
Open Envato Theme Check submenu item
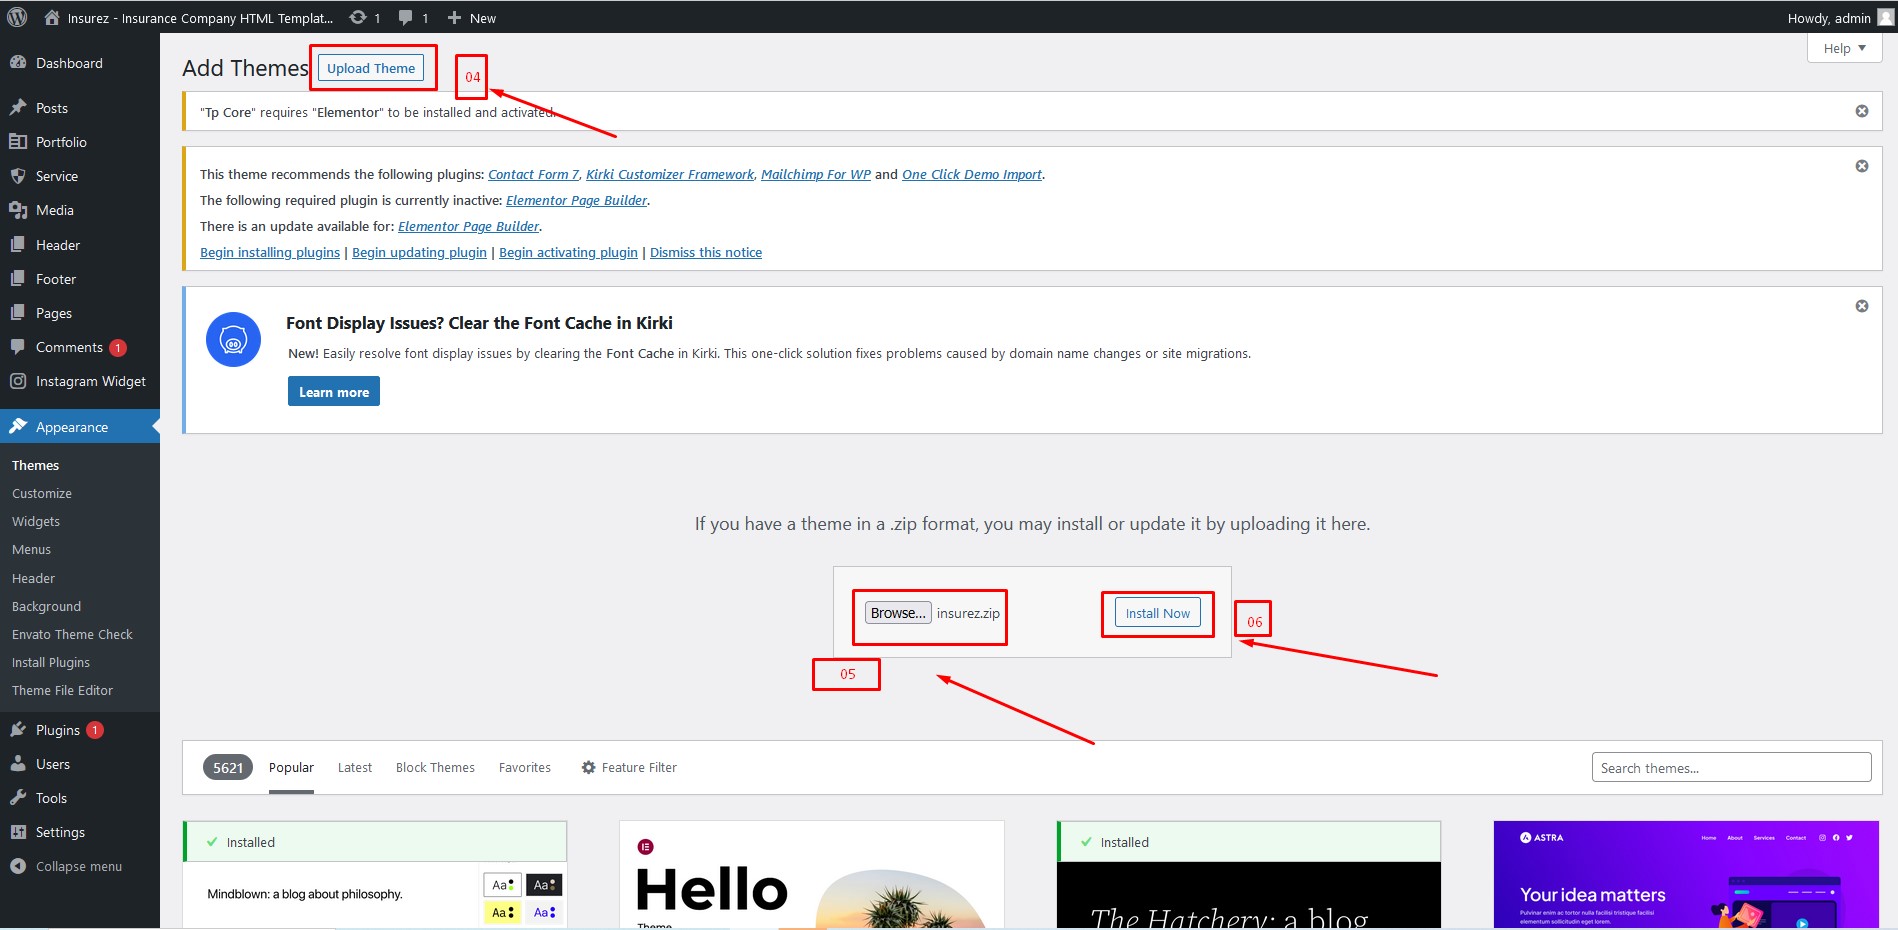(72, 634)
